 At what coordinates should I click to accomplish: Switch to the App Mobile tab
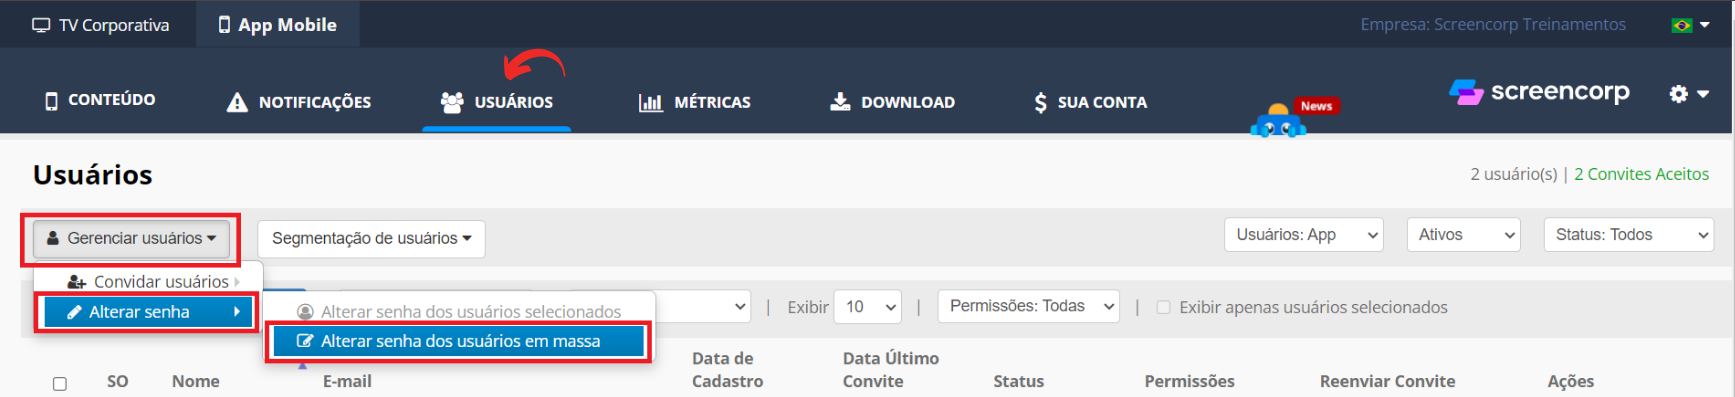(277, 25)
